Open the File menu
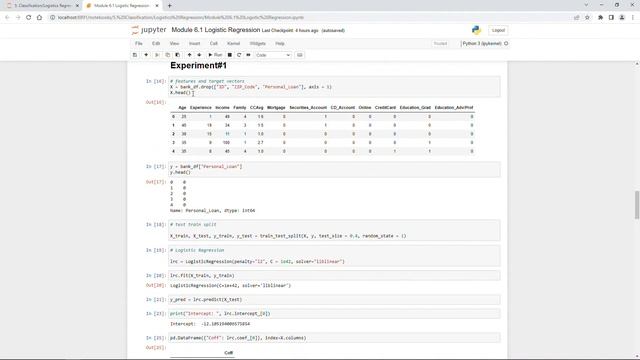Image resolution: width=640 pixels, height=360 pixels. pos(139,43)
